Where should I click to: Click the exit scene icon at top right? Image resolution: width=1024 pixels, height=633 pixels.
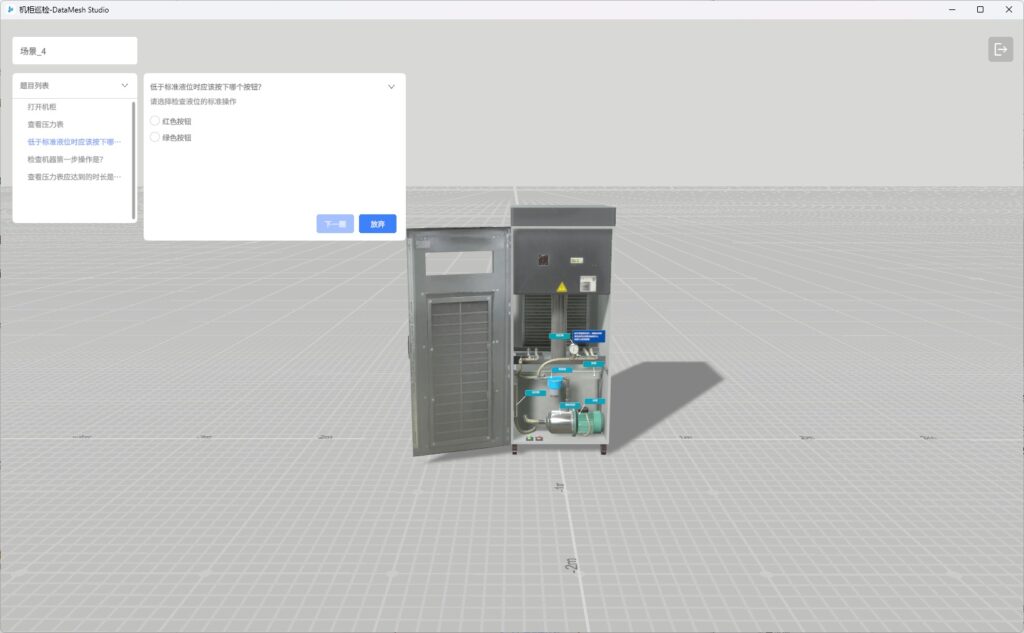point(1000,49)
